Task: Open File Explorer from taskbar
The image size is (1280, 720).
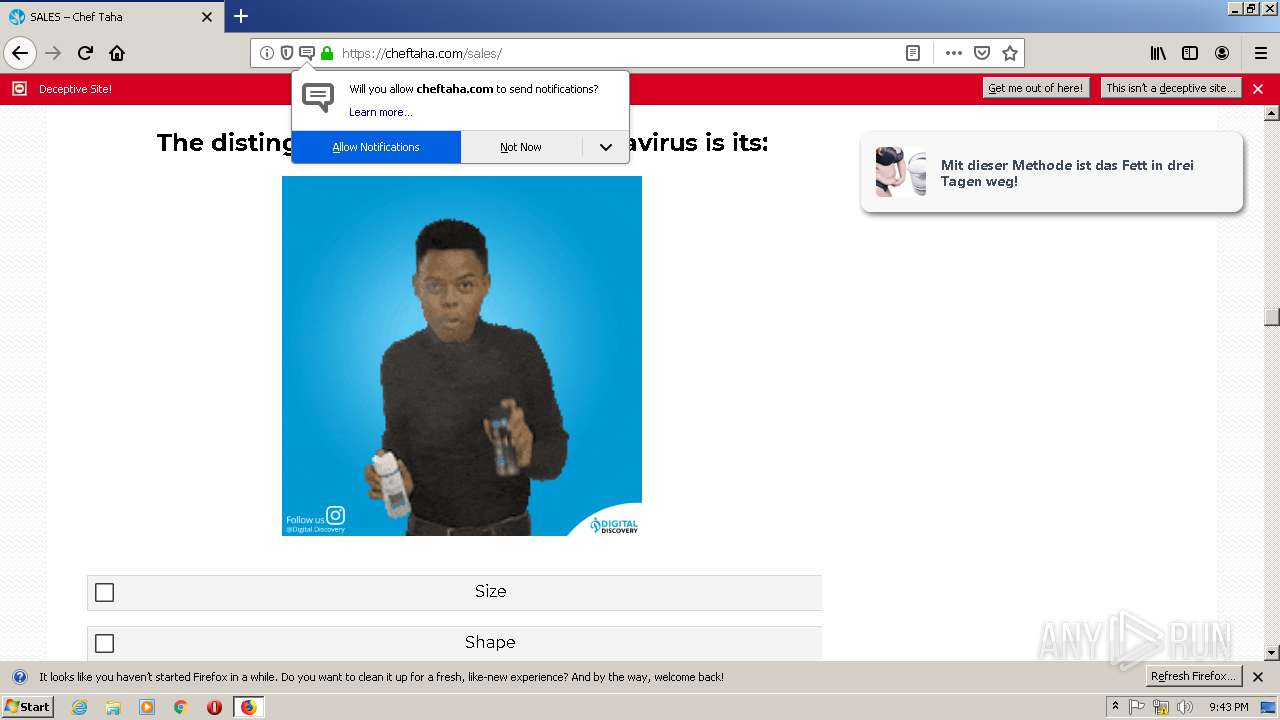Action: tap(113, 707)
